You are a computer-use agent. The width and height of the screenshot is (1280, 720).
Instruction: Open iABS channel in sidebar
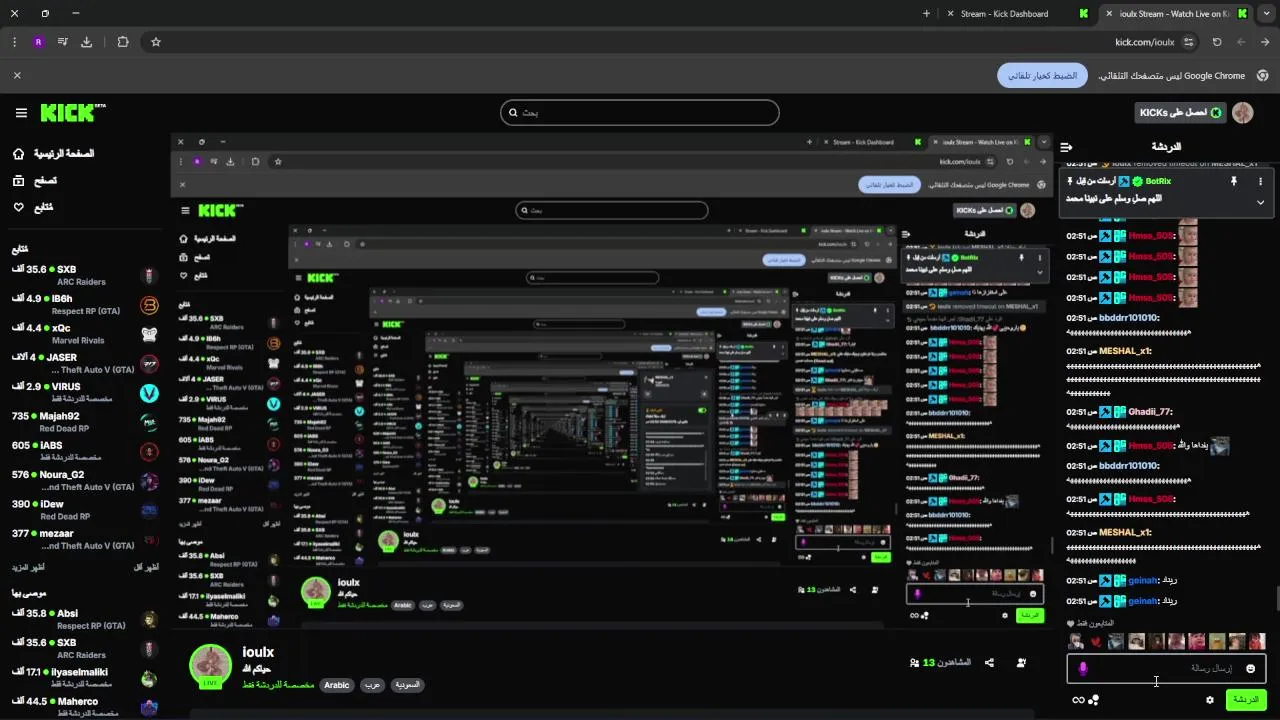coord(85,451)
